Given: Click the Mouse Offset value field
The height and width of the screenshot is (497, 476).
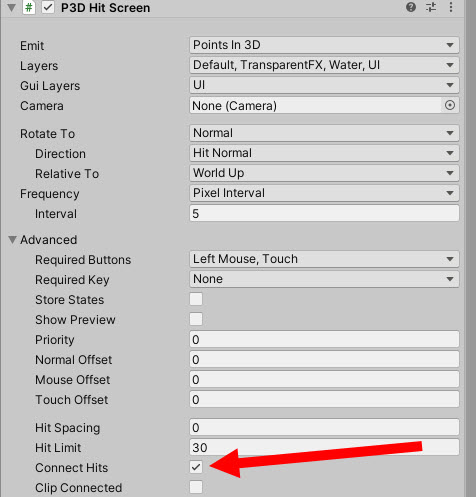Looking at the screenshot, I should coord(324,379).
